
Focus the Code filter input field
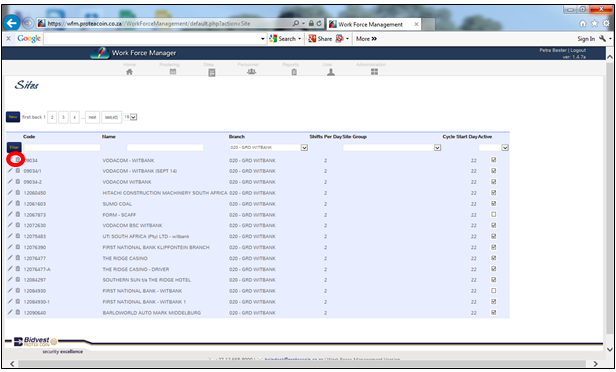[x=62, y=148]
